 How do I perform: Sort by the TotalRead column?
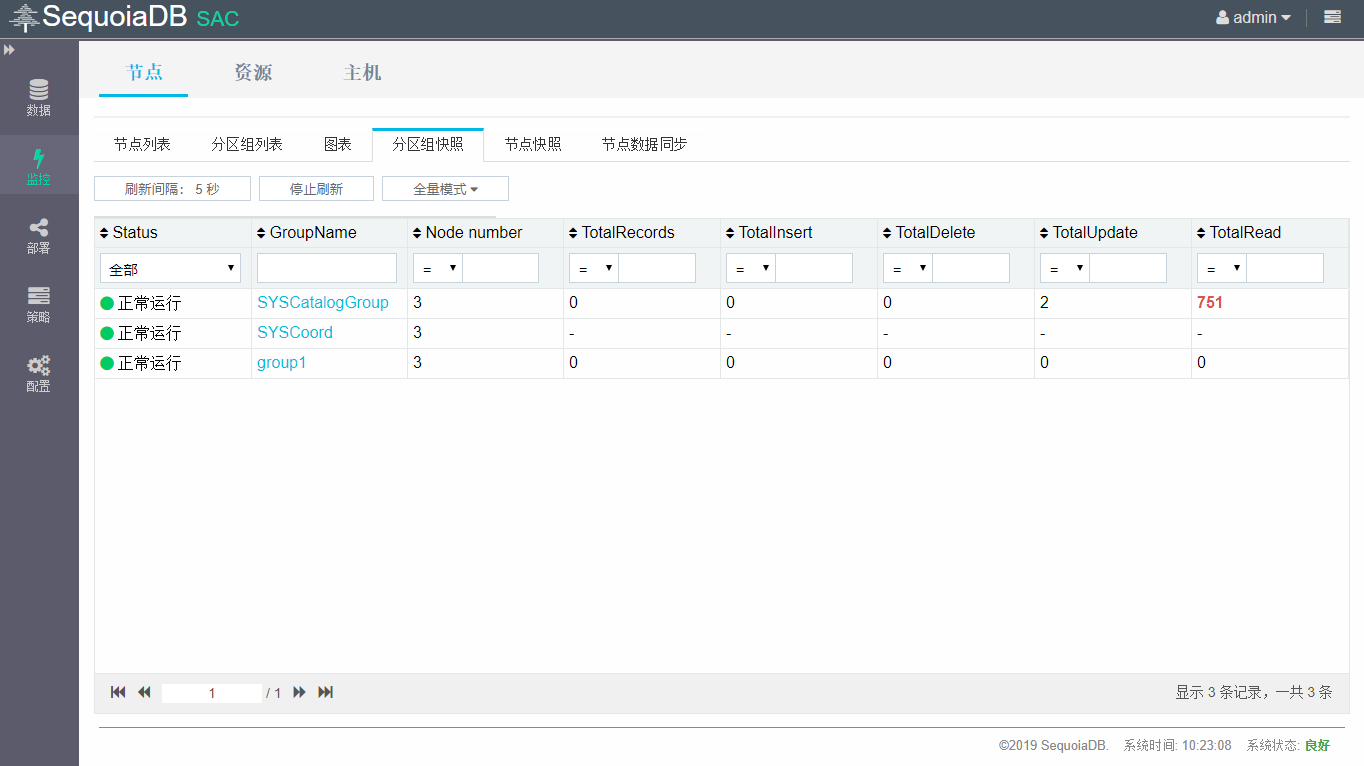point(1244,233)
